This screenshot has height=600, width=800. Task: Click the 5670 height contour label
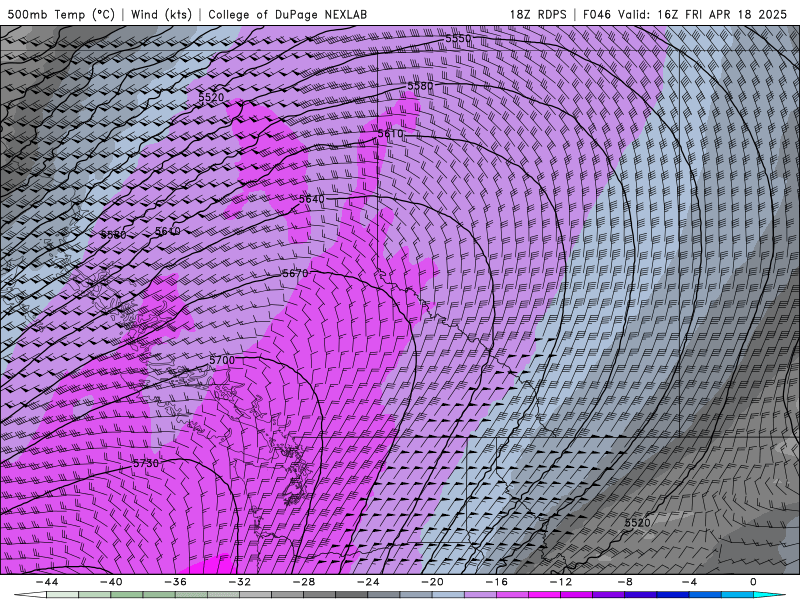tap(295, 273)
